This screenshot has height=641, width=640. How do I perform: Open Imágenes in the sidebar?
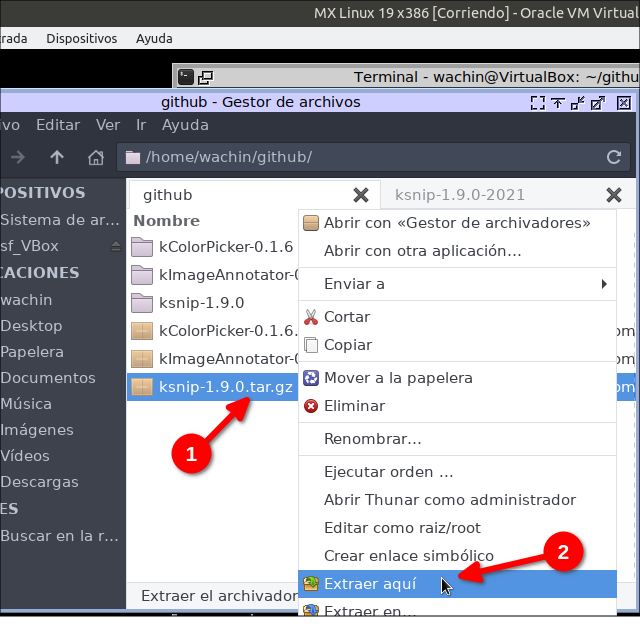[37, 430]
